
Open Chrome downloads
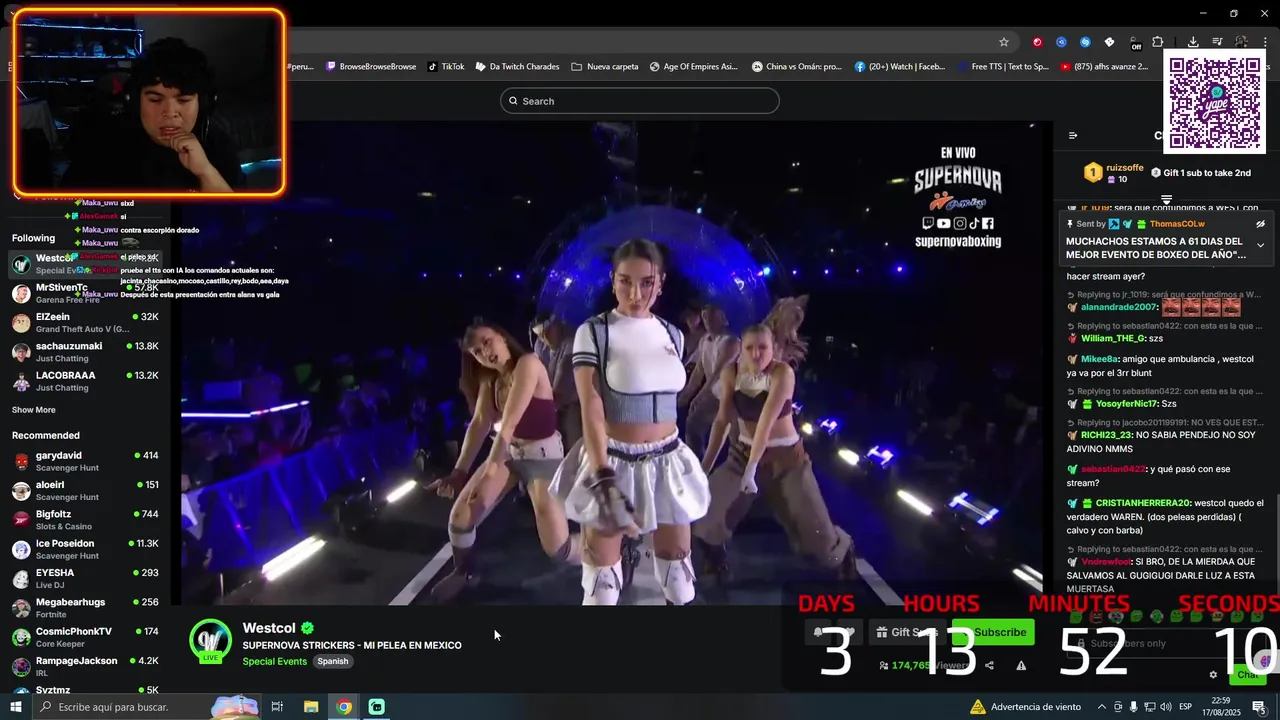(x=1193, y=42)
